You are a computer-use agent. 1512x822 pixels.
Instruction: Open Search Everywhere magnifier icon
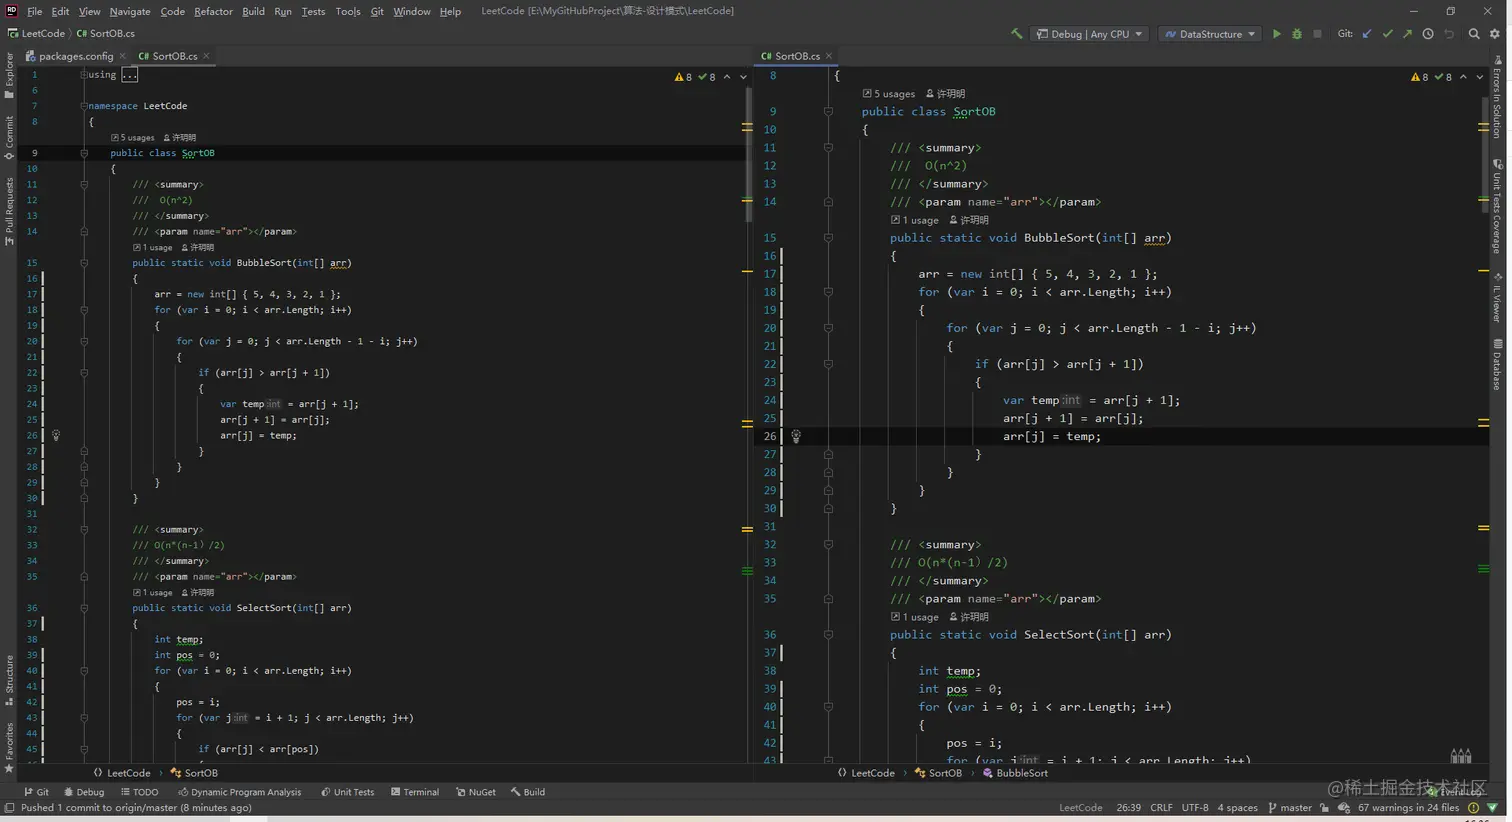tap(1474, 34)
